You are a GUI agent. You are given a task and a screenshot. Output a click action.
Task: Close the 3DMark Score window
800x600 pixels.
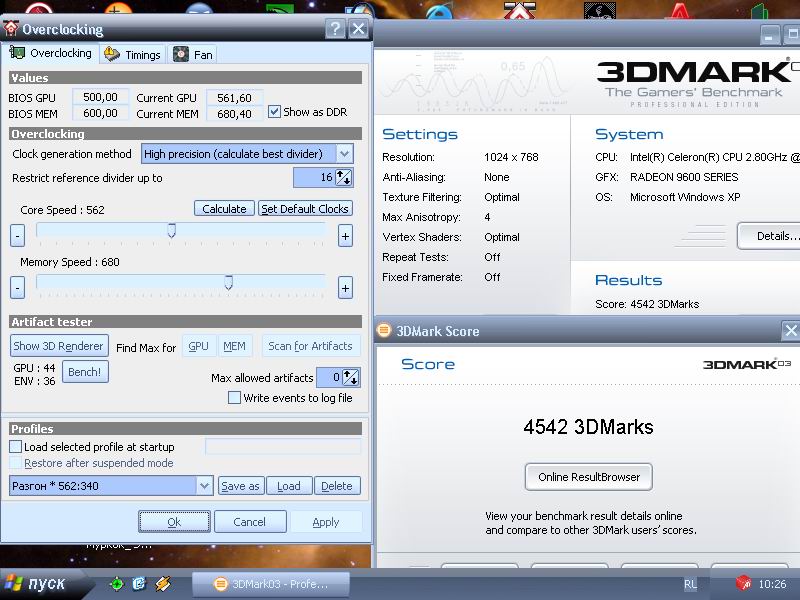(x=790, y=331)
